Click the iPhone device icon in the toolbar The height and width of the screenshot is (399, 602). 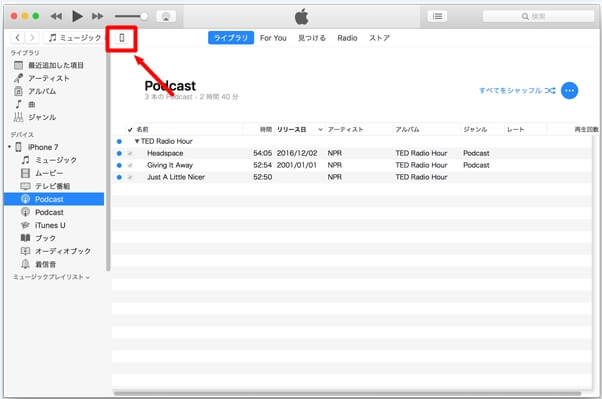[122, 38]
